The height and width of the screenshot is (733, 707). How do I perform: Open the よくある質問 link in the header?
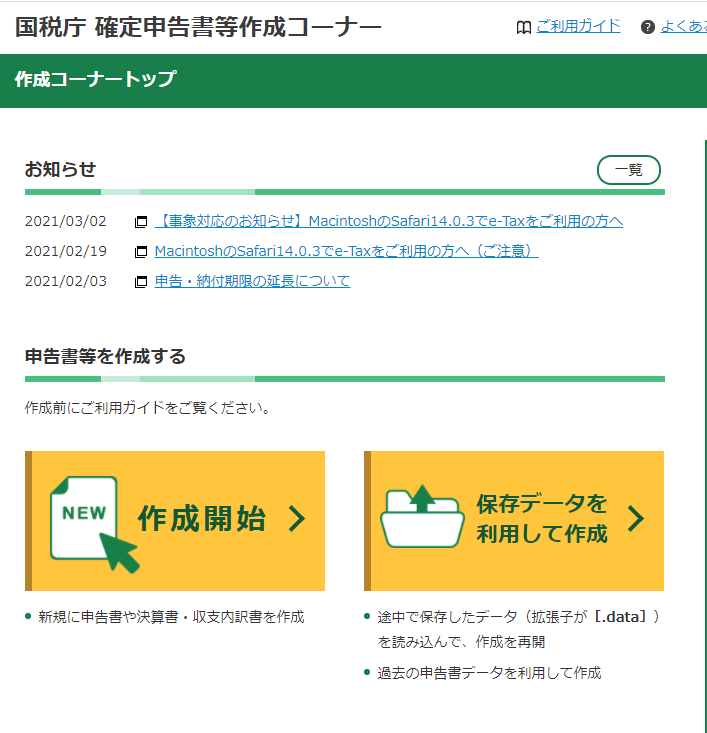[x=683, y=26]
